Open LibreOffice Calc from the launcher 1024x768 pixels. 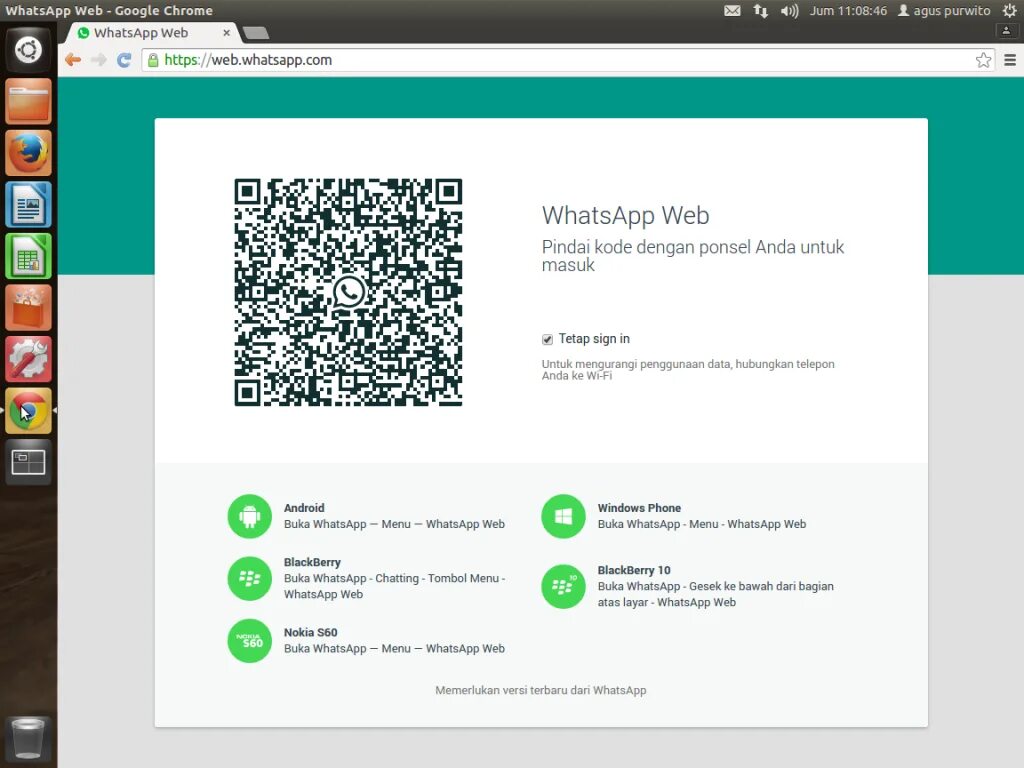(28, 256)
